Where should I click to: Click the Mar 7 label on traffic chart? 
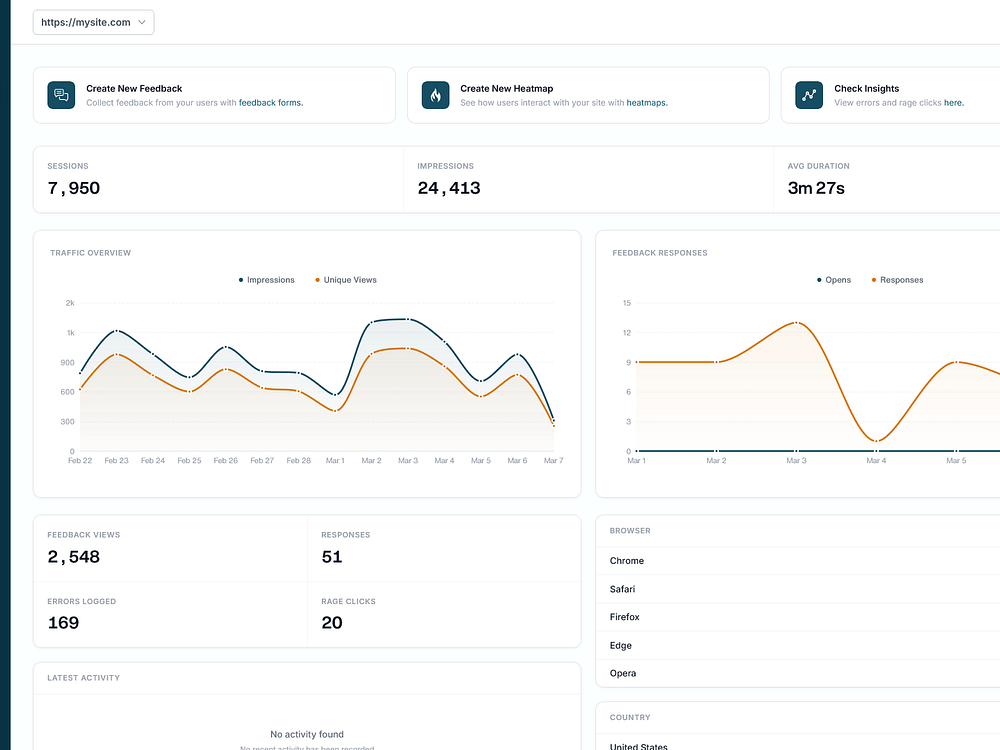(x=554, y=460)
